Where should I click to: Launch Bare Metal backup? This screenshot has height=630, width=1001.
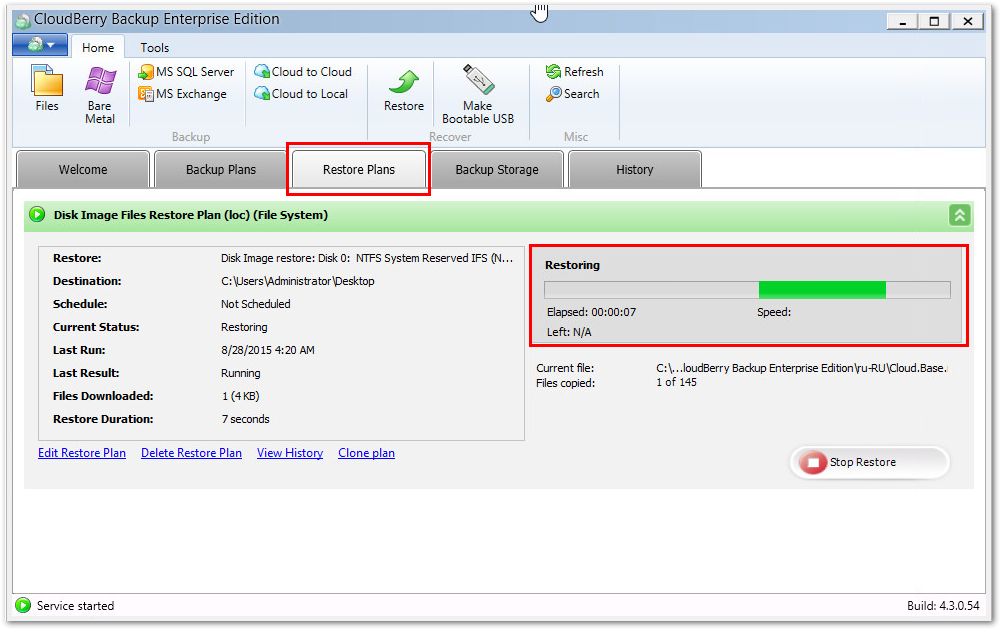(x=100, y=94)
